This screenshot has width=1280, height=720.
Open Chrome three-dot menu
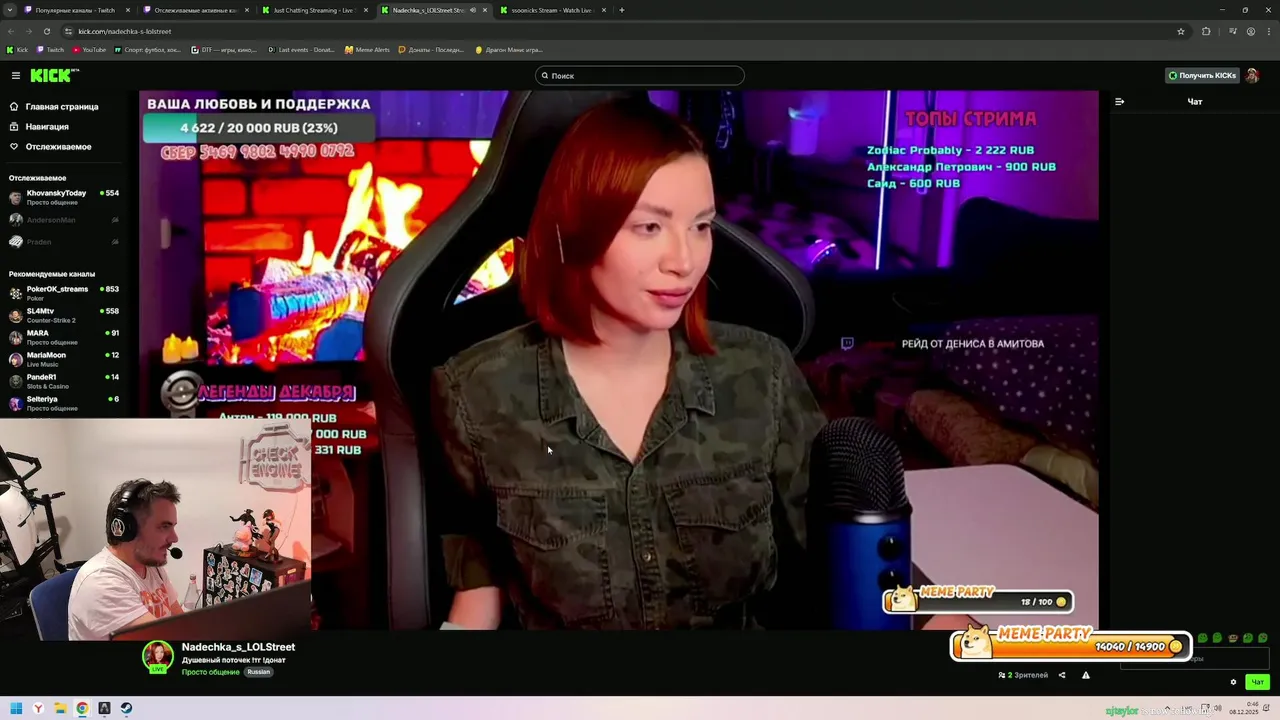click(1268, 31)
